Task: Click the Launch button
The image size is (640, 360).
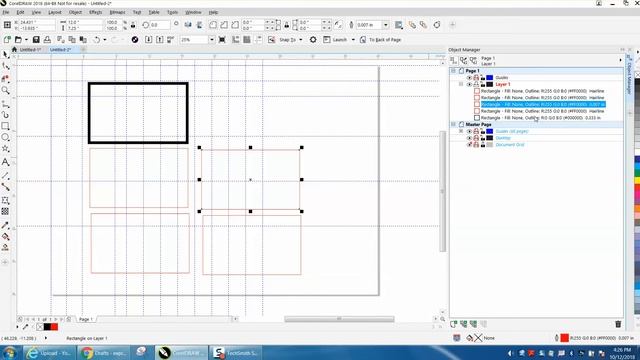Action: pos(335,40)
